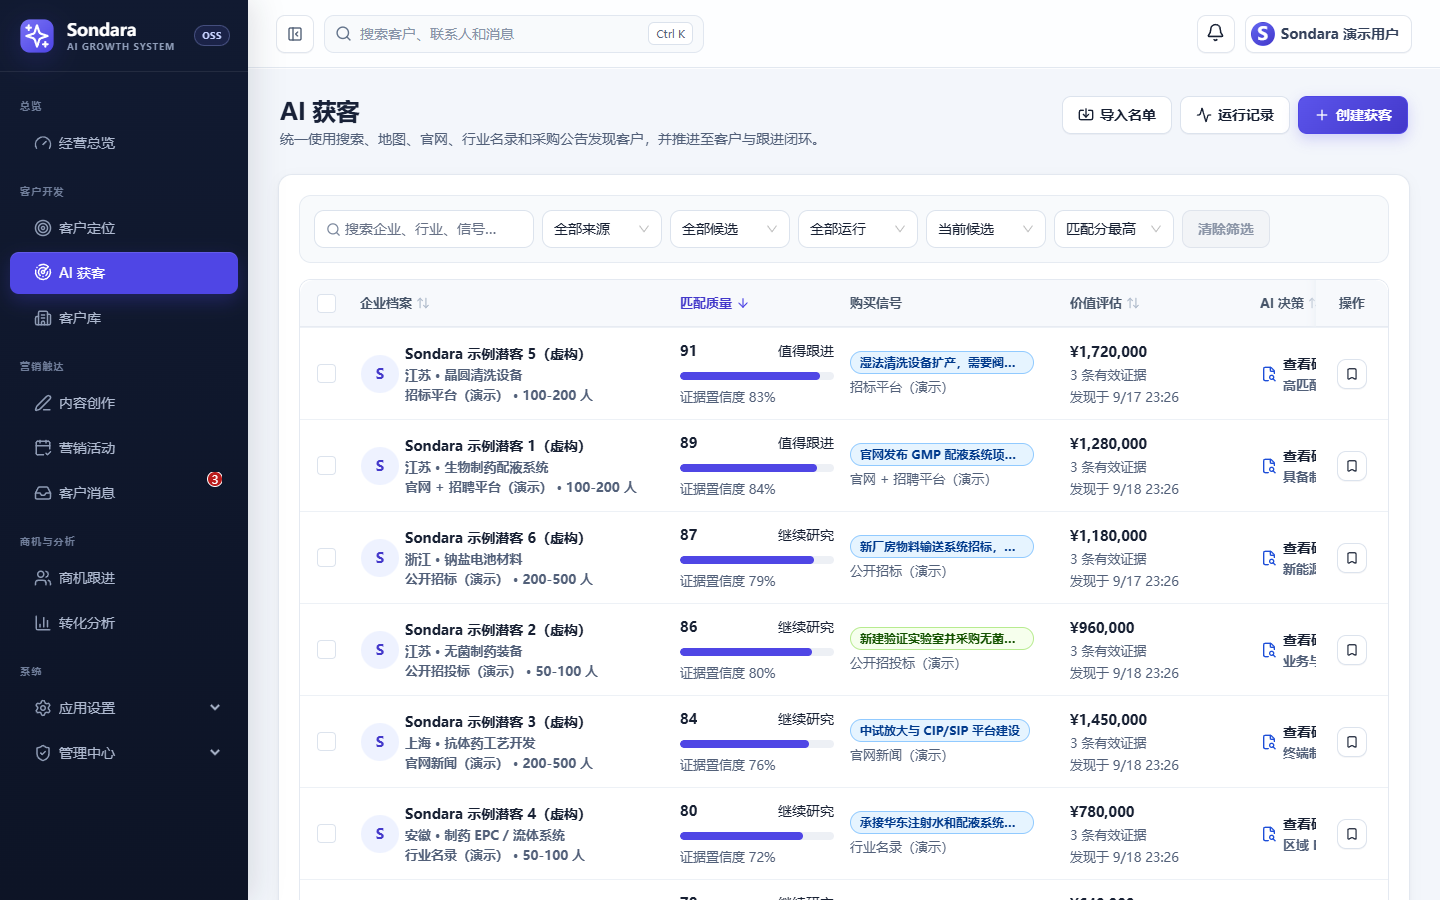Open 营销活动 in sidebar
The image size is (1440, 900).
[124, 448]
